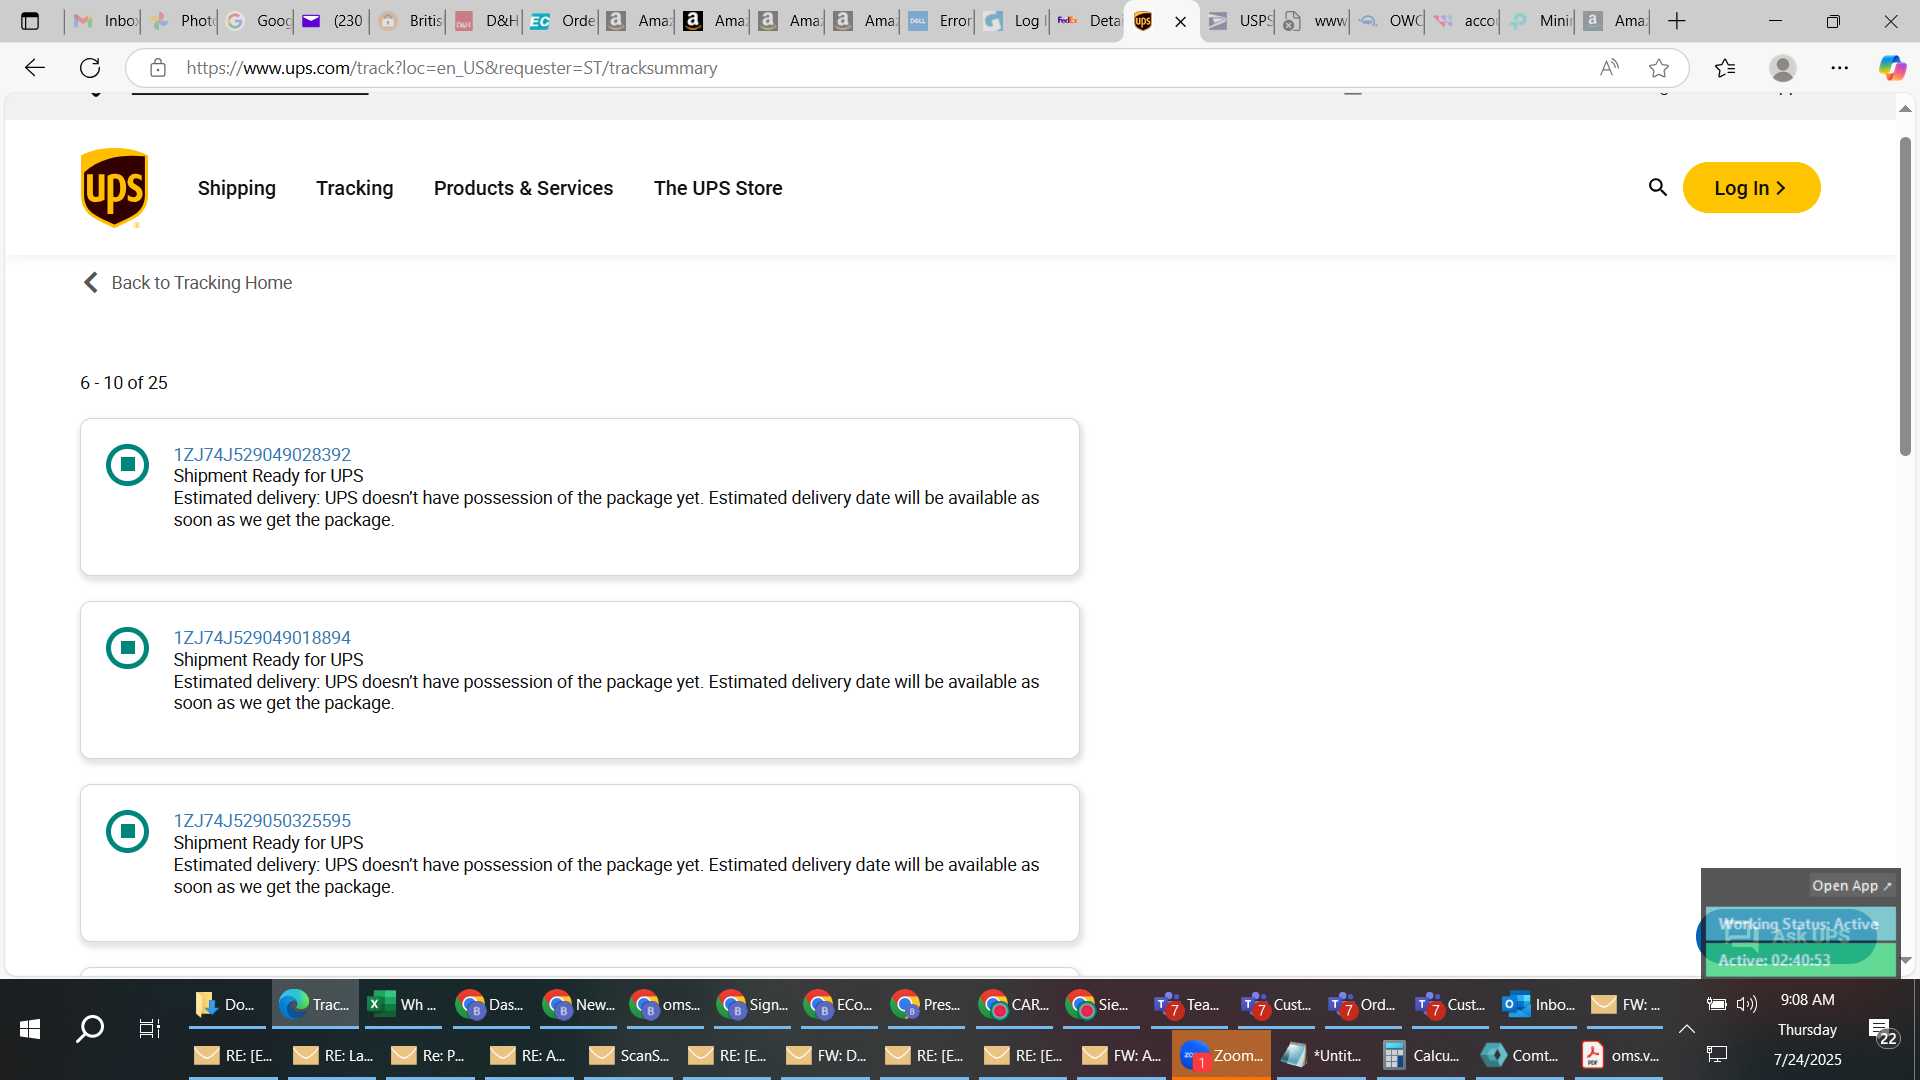The height and width of the screenshot is (1080, 1920).
Task: Click status icon for shipment 1ZJ74J529049028392
Action: 127,464
